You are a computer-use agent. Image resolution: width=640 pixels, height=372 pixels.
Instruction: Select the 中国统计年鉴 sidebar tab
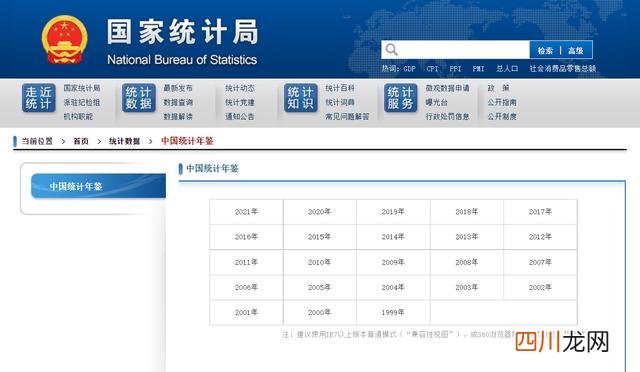pos(98,186)
